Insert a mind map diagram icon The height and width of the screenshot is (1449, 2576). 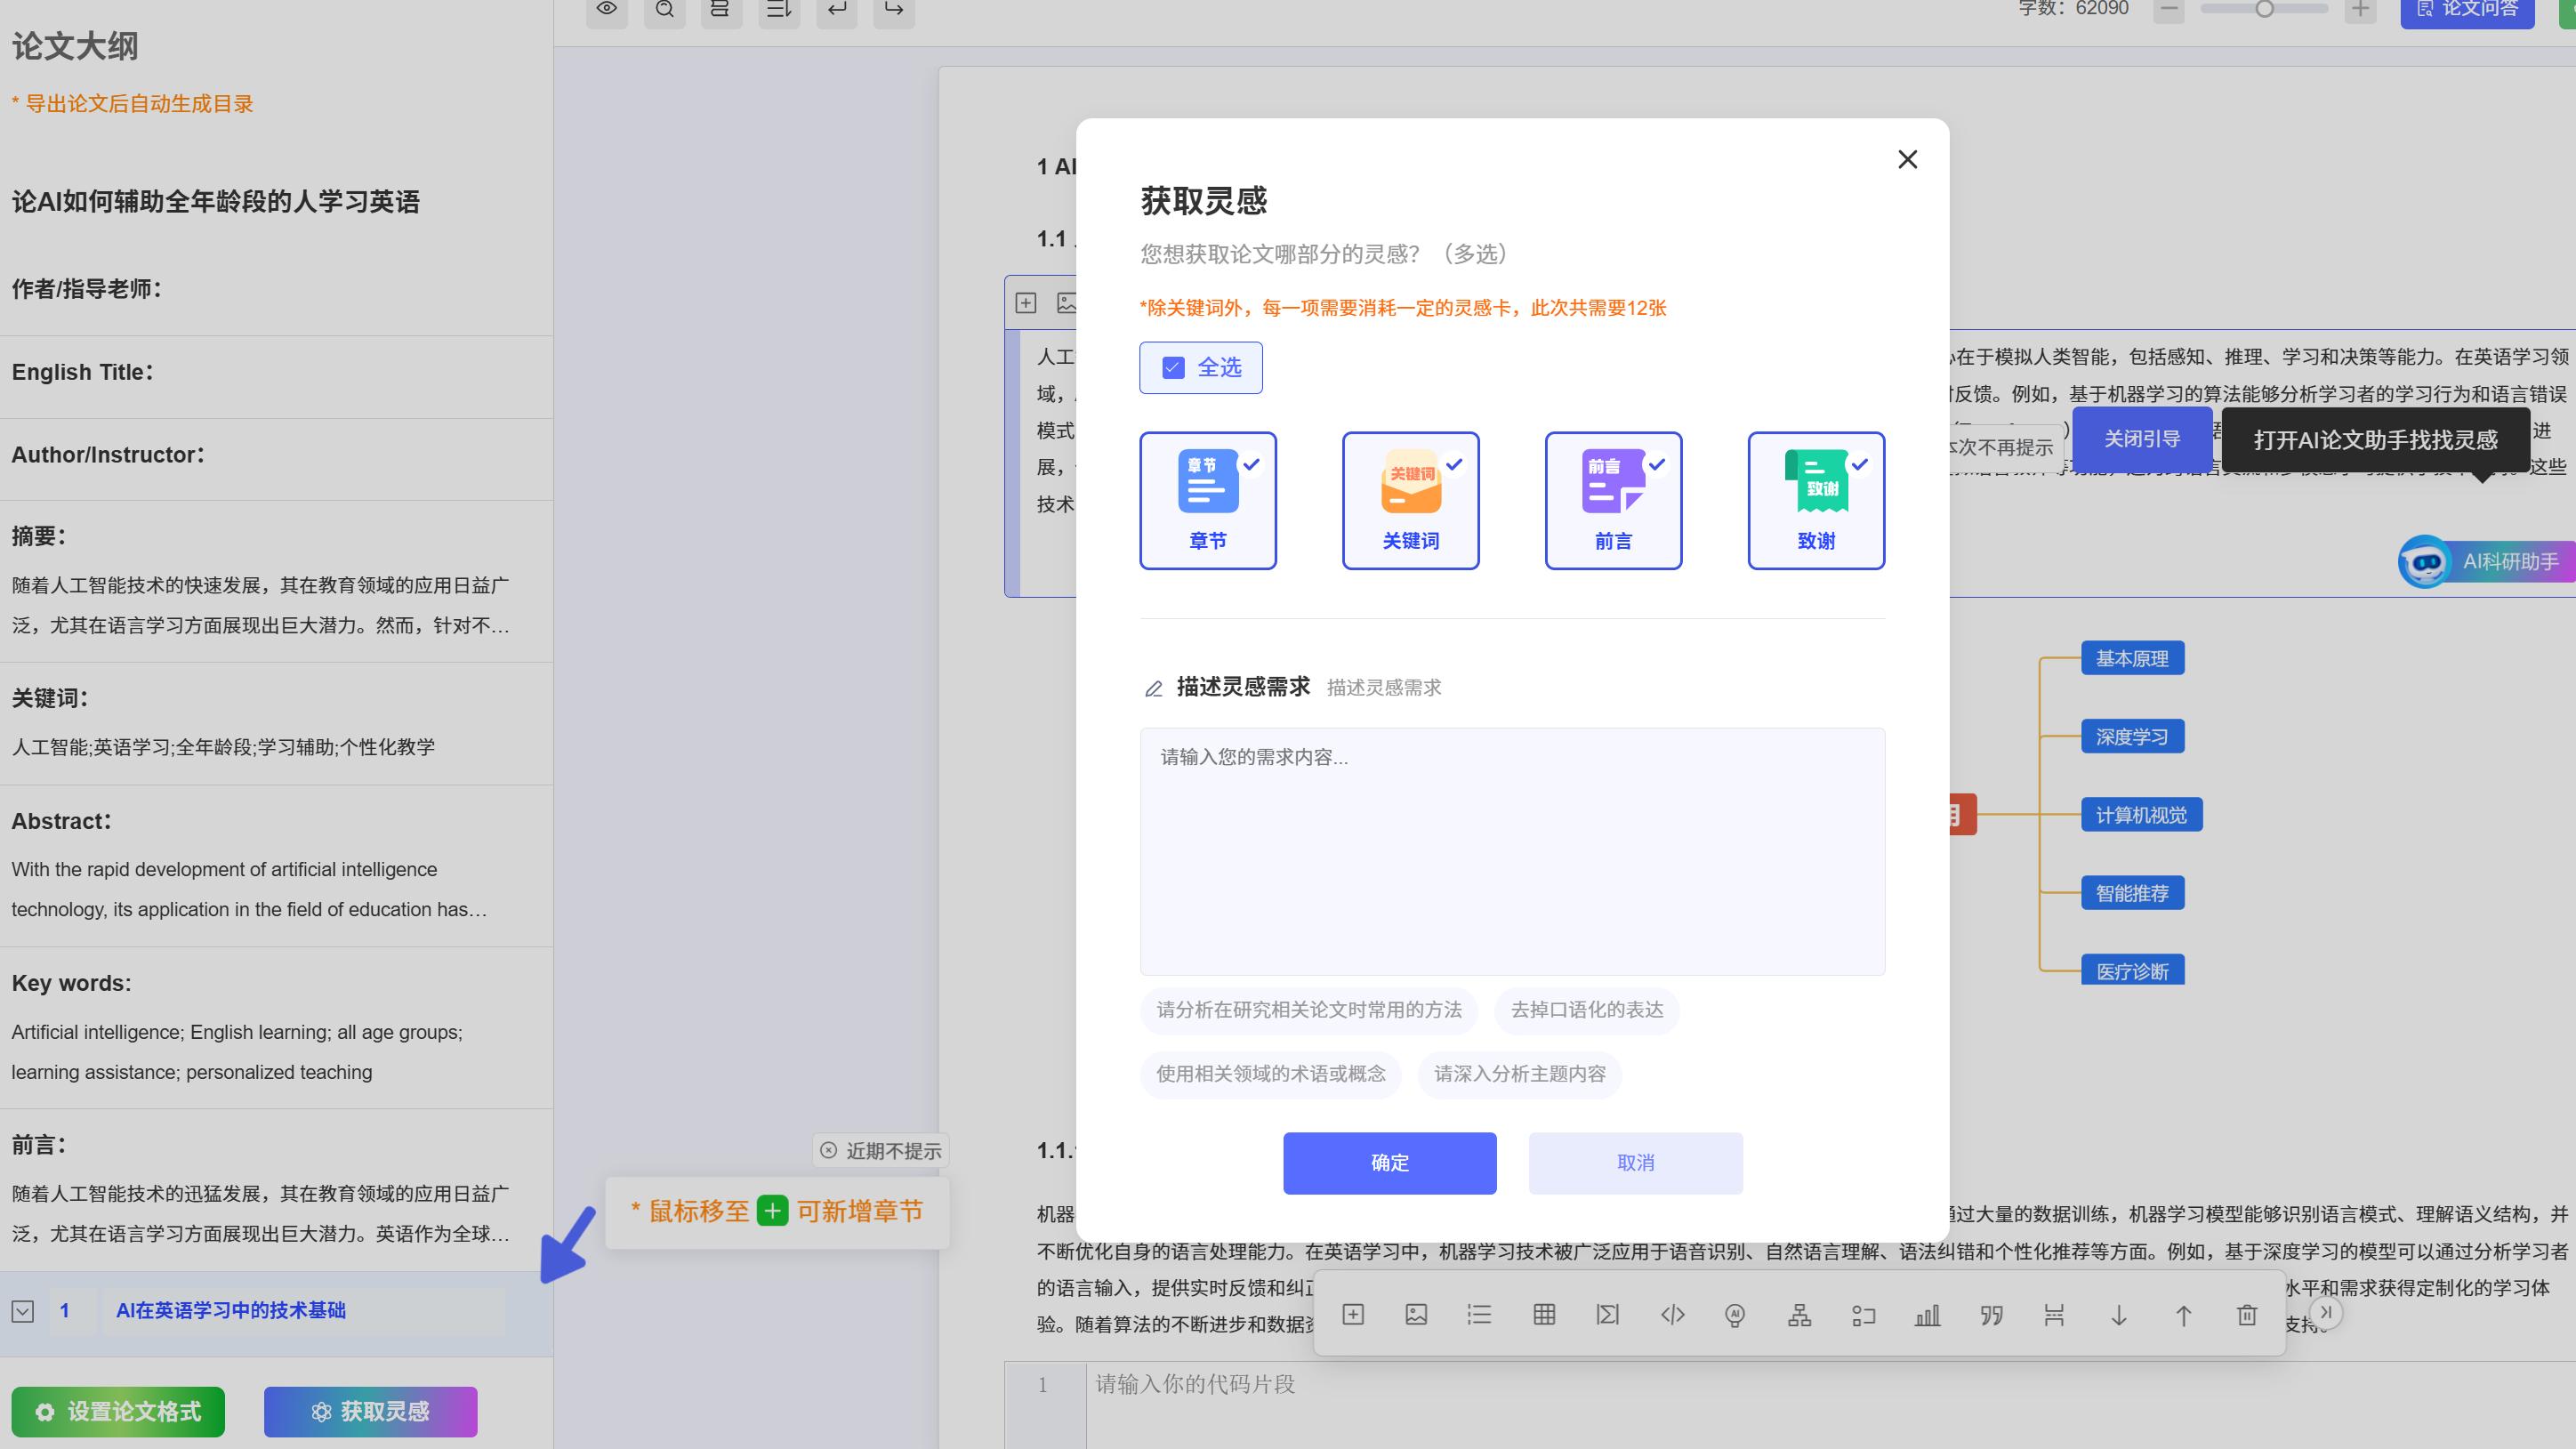(x=1799, y=1314)
